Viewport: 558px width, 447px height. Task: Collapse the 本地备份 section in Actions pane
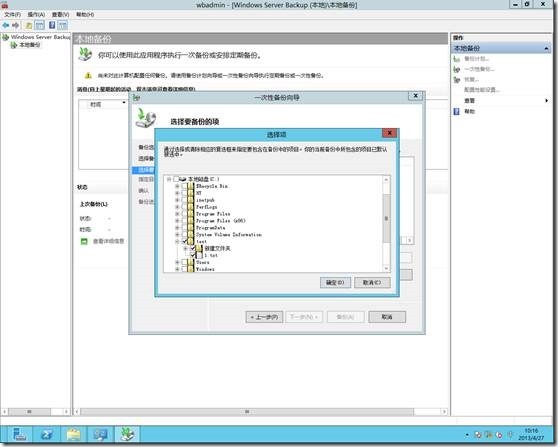pos(546,48)
